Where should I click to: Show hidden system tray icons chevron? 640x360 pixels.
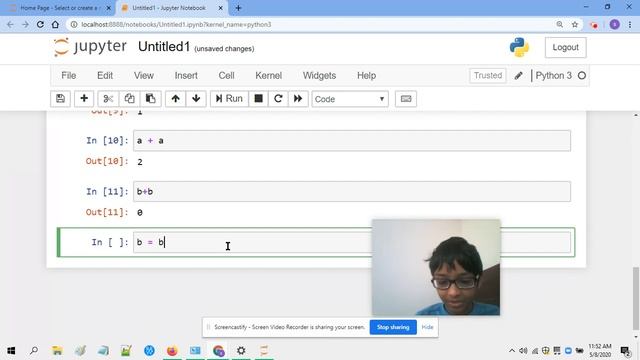point(512,351)
